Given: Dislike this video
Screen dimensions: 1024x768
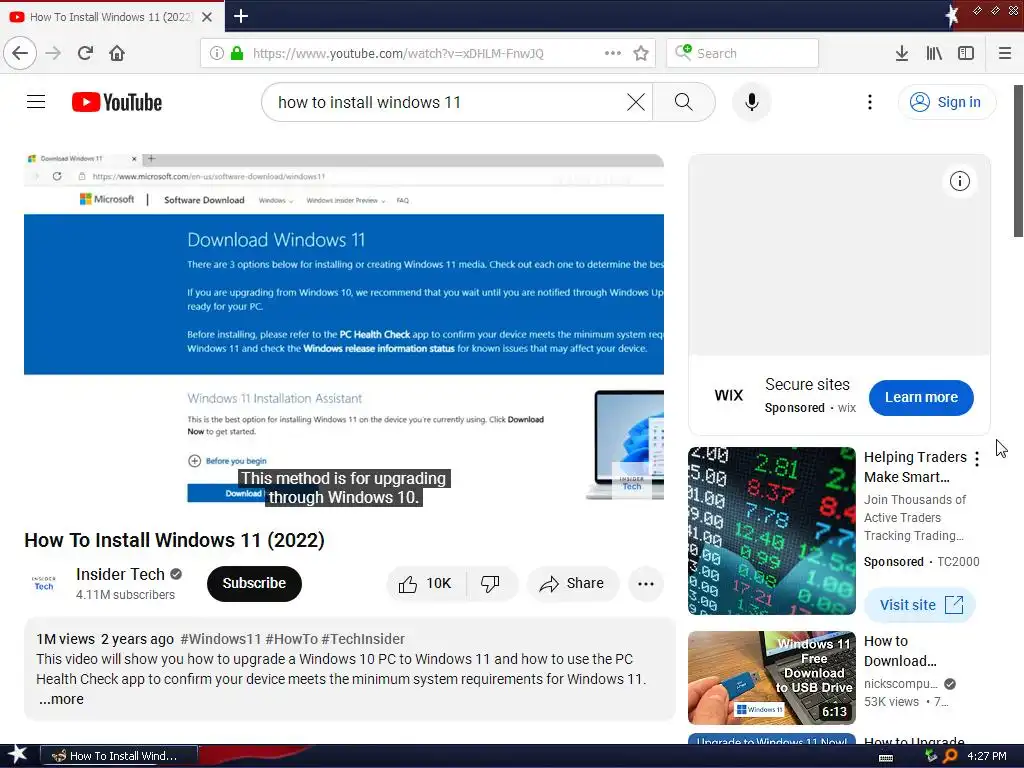Looking at the screenshot, I should [490, 583].
